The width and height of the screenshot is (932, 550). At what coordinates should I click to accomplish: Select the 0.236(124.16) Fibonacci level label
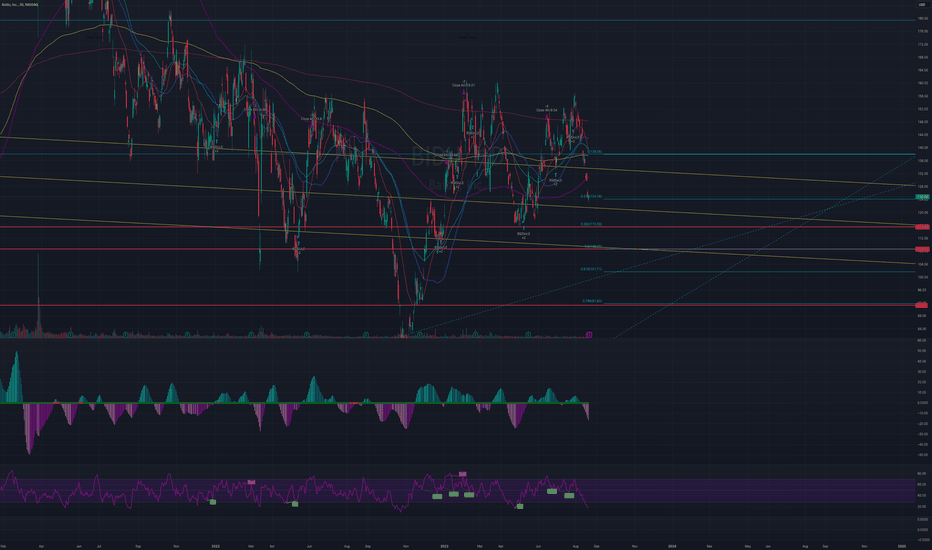[x=591, y=196]
